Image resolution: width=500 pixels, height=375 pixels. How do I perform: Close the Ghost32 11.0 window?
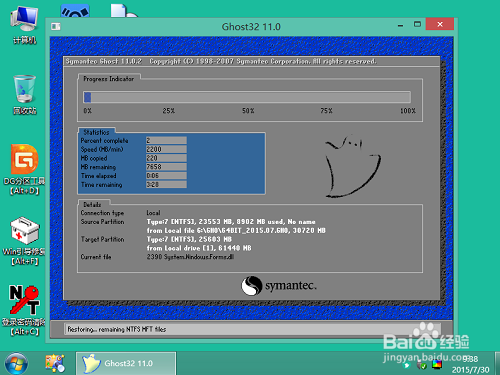[x=440, y=24]
